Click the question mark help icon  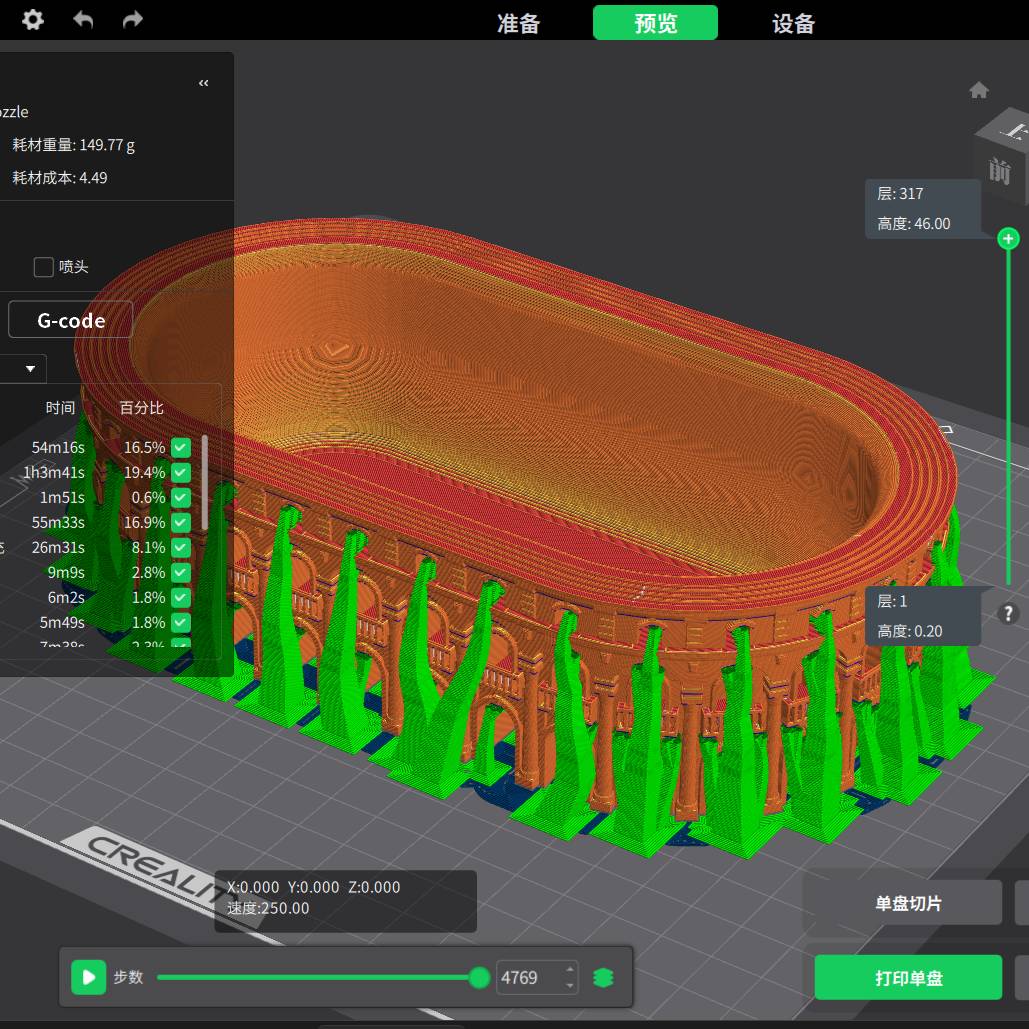click(1008, 614)
